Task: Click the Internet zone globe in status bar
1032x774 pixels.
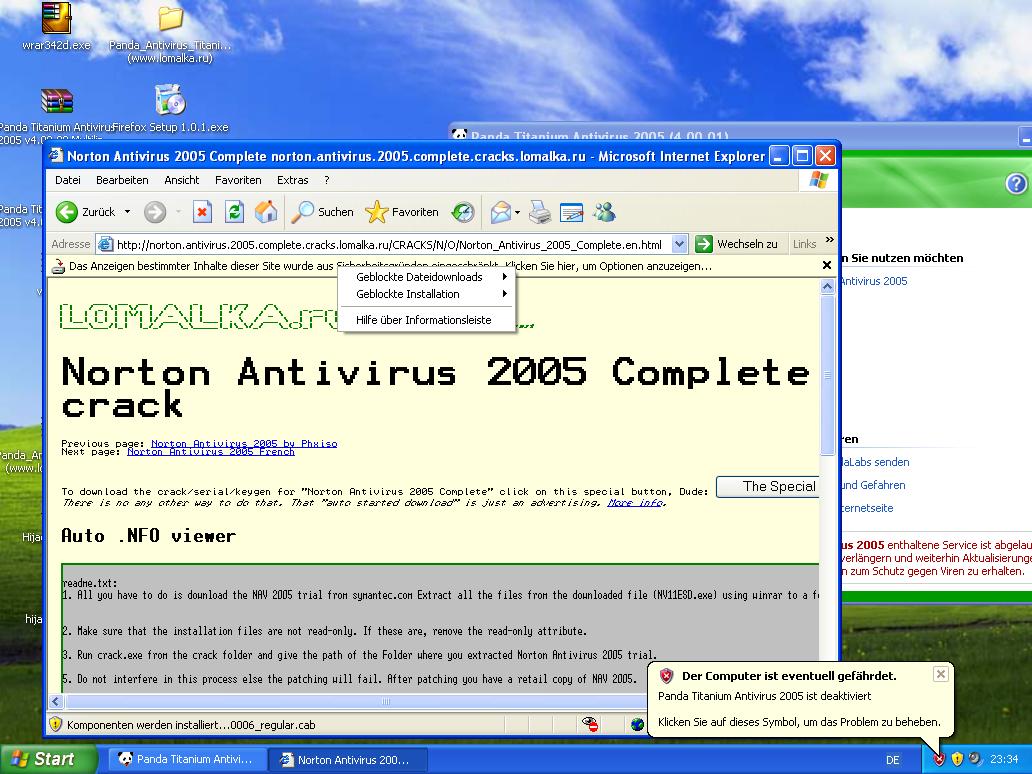Action: click(637, 724)
